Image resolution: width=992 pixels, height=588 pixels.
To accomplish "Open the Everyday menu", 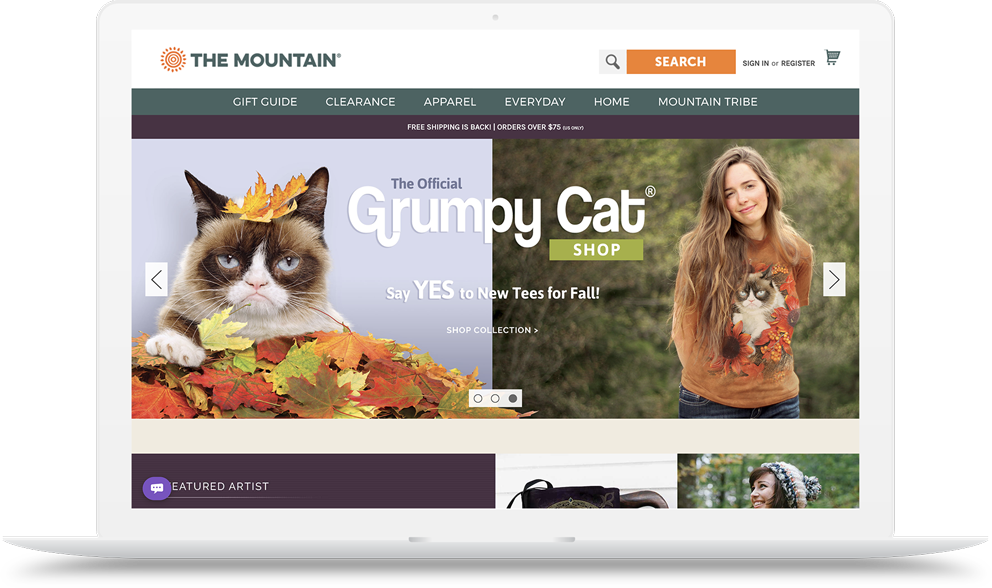I will click(535, 102).
